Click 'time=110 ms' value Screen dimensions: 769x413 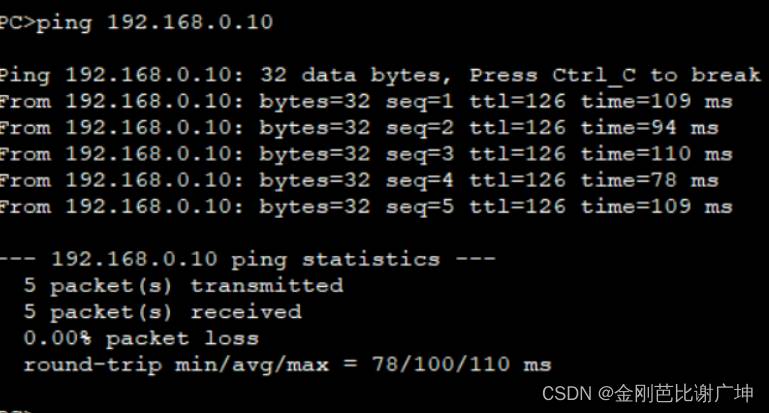tap(657, 155)
